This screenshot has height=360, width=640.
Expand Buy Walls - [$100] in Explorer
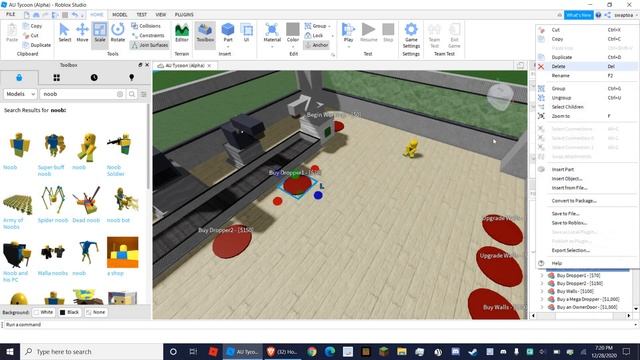[x=542, y=291]
